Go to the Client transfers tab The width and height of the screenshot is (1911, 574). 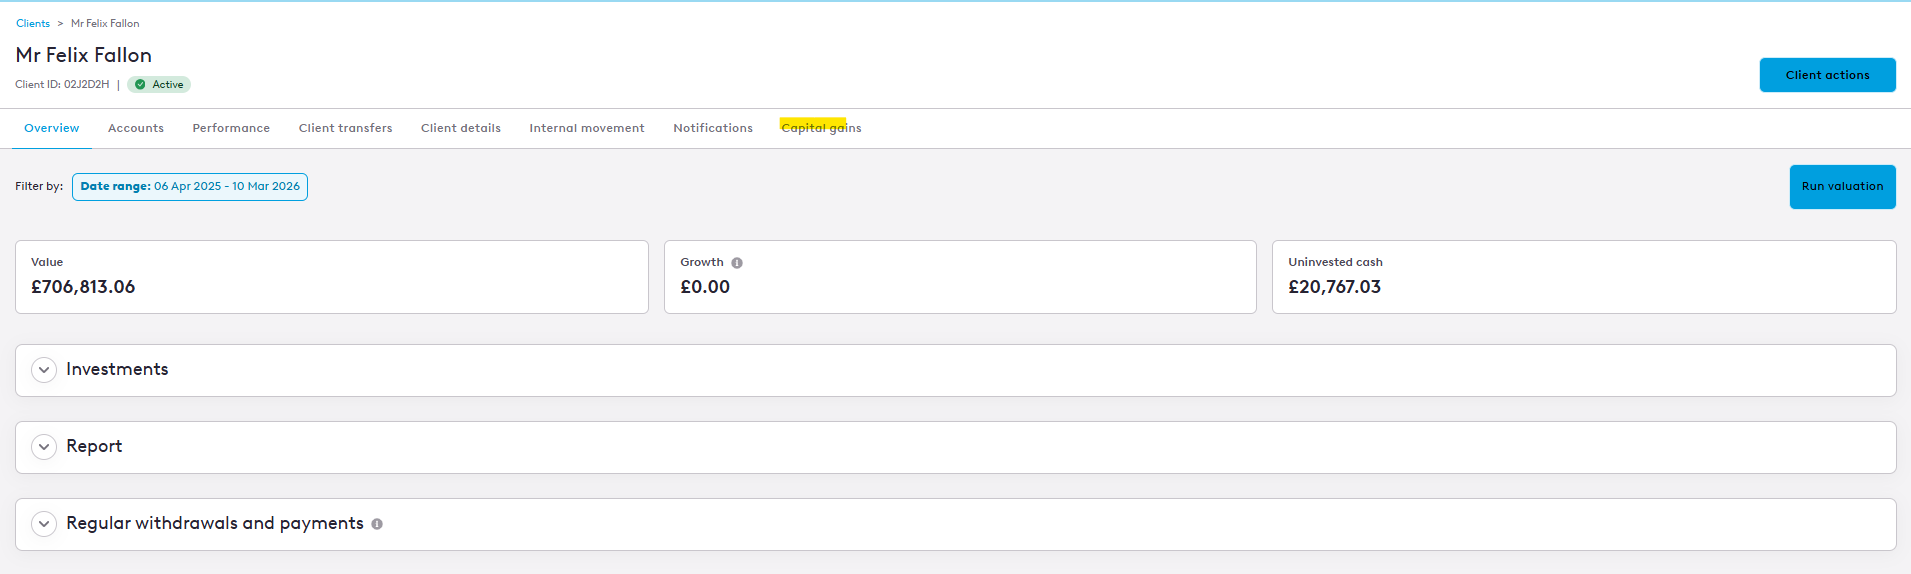click(x=345, y=128)
